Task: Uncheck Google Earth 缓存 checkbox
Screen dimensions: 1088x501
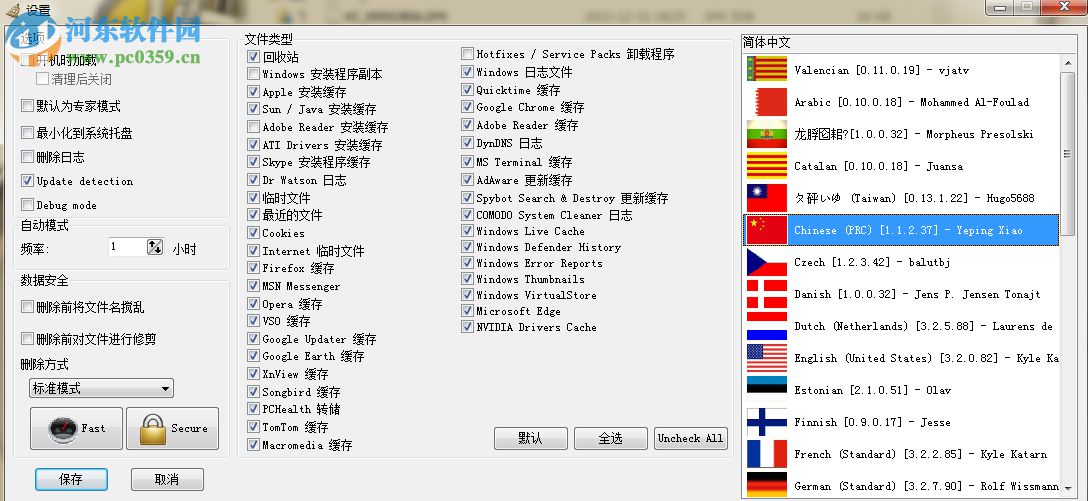Action: pyautogui.click(x=253, y=356)
